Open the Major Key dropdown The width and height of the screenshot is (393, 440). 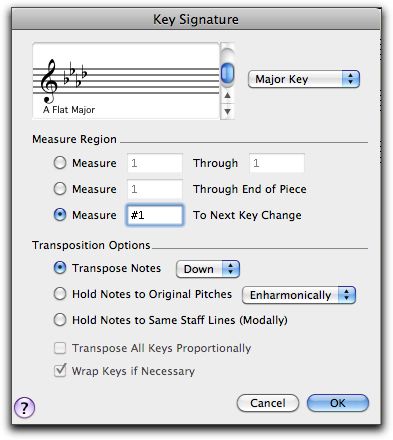tap(304, 79)
